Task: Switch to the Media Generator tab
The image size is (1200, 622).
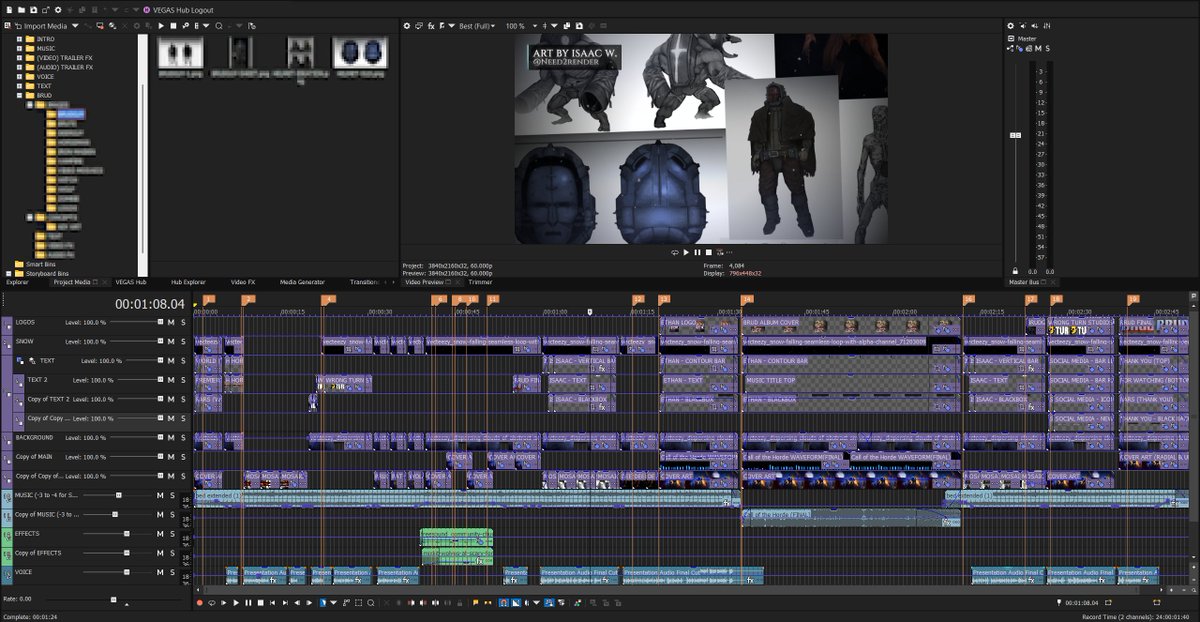Action: [302, 282]
